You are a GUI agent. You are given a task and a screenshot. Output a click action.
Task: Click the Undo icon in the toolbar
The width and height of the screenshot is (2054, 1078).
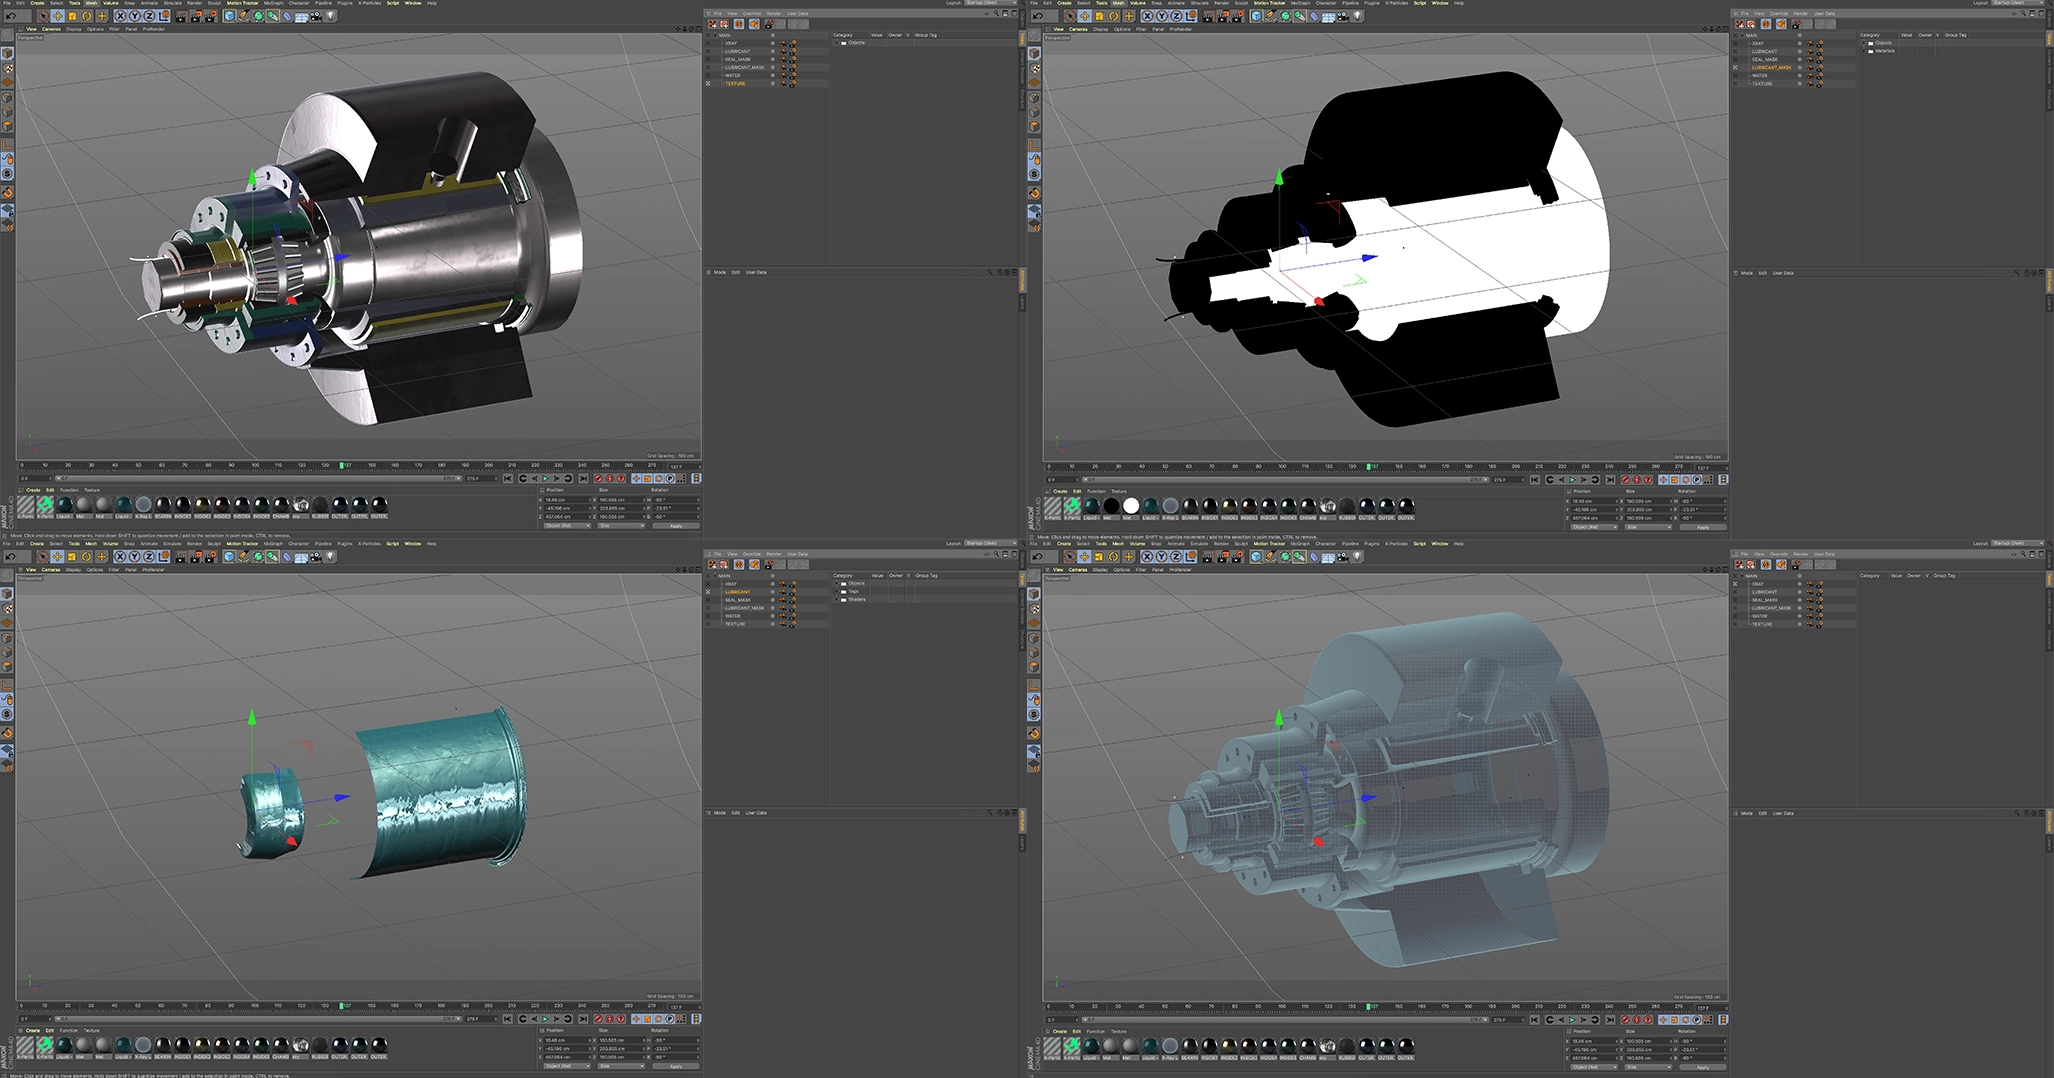(x=11, y=17)
